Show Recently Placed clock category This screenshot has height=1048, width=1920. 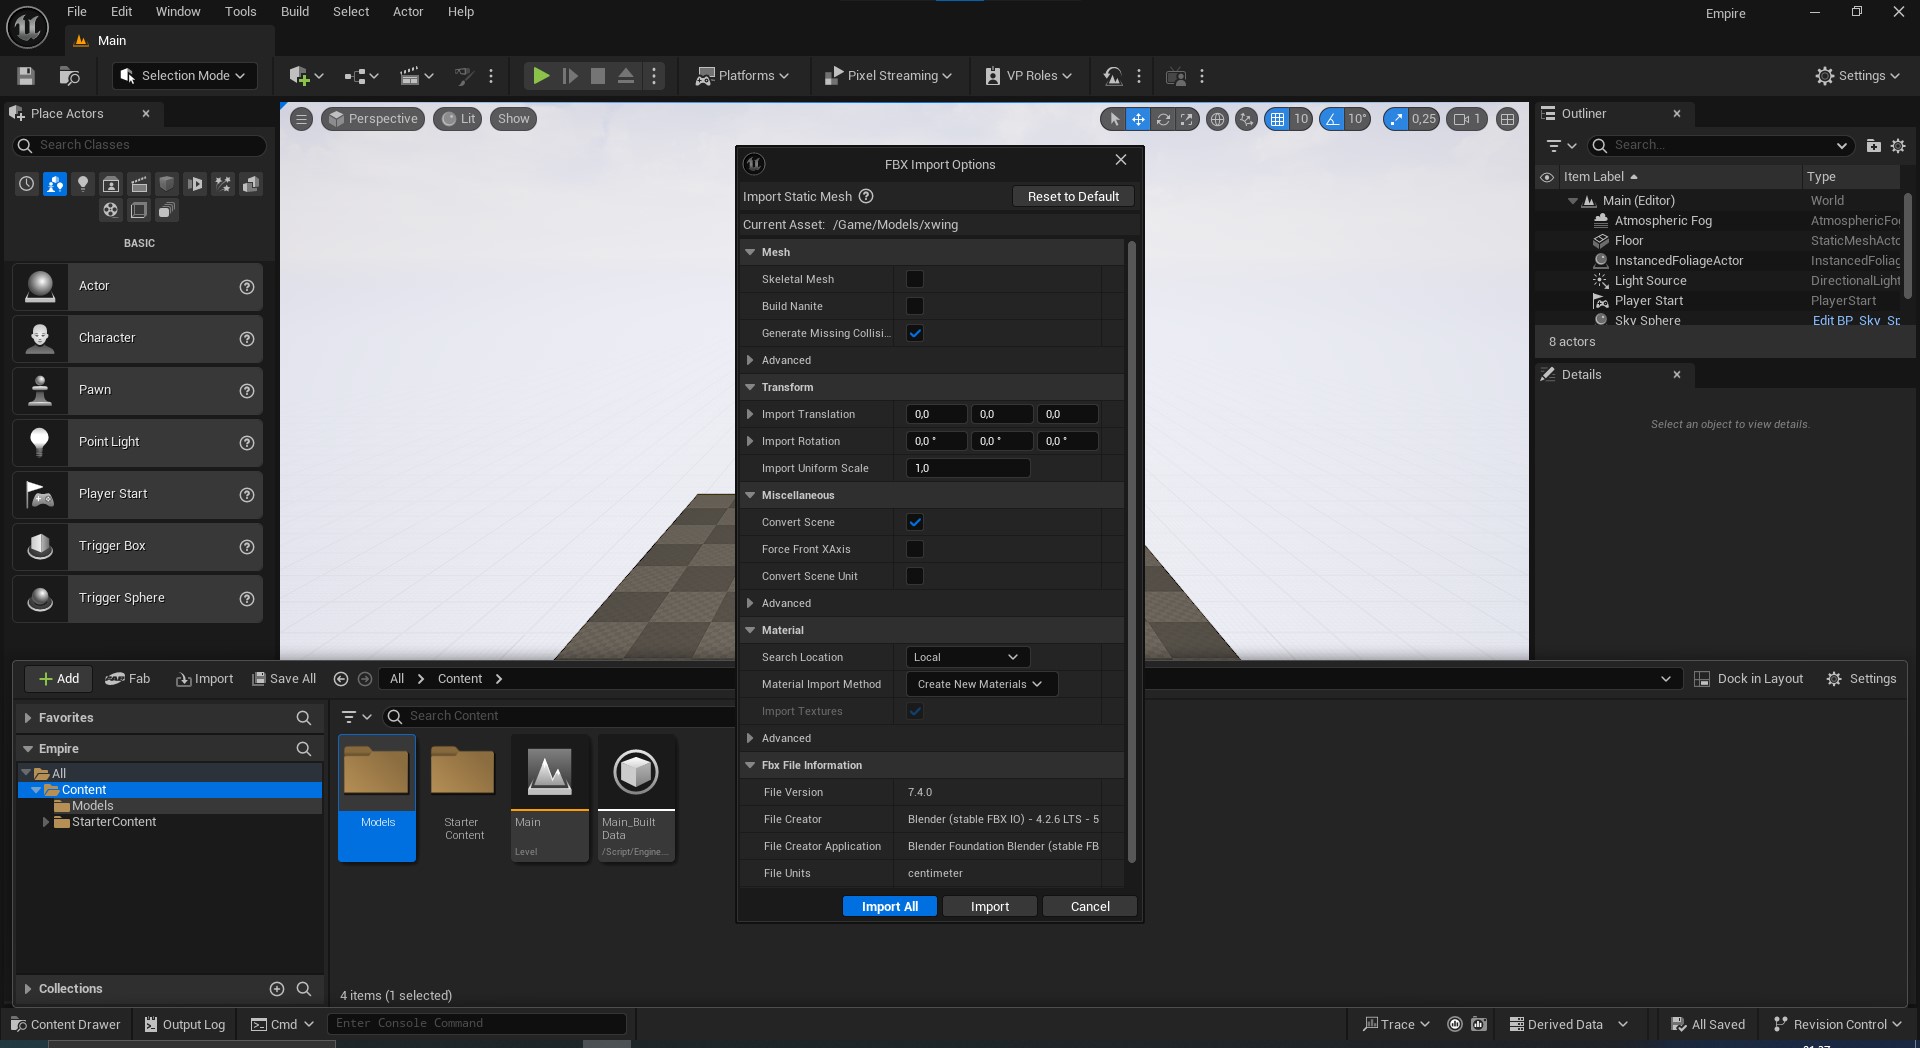coord(27,184)
